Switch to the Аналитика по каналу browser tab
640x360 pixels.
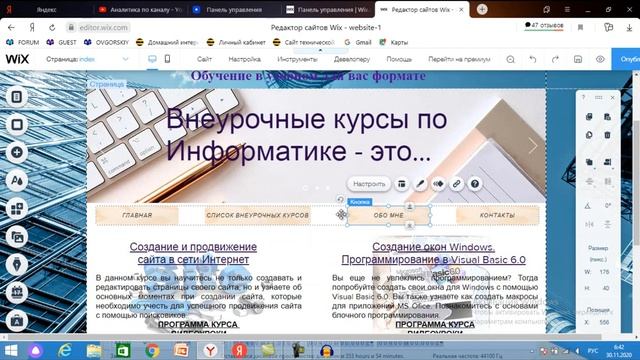click(140, 9)
